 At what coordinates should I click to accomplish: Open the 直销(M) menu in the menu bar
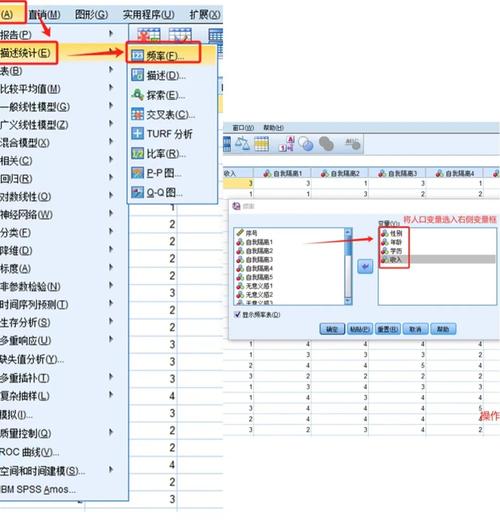[44, 14]
